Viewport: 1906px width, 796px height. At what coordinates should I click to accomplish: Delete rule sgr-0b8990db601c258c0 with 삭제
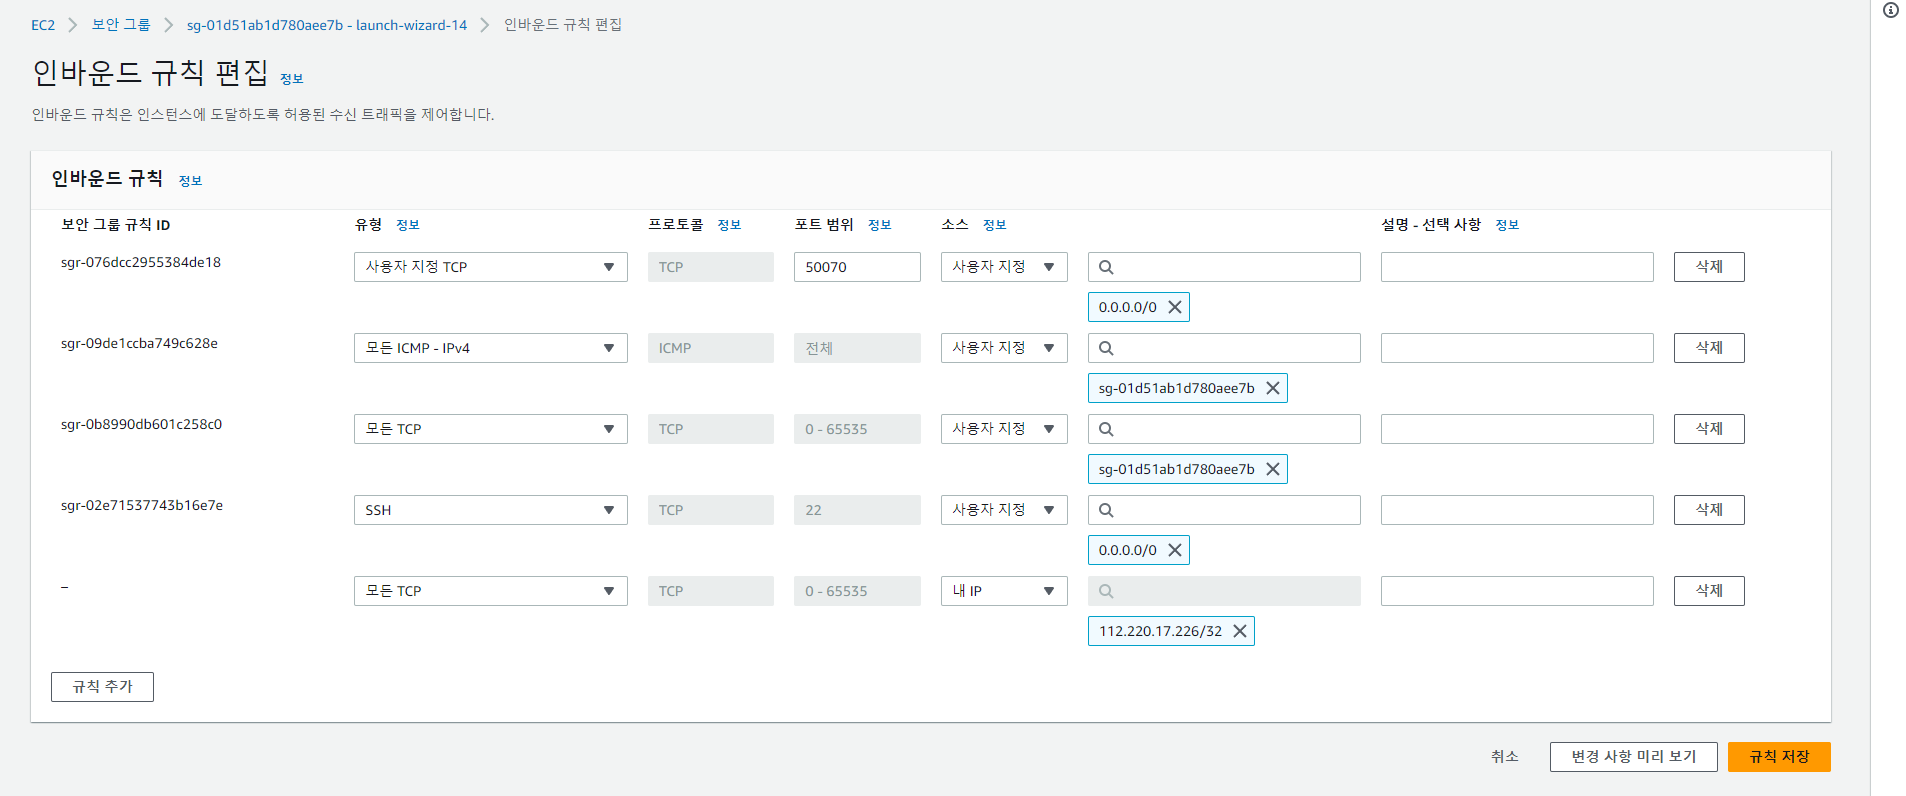[1709, 429]
